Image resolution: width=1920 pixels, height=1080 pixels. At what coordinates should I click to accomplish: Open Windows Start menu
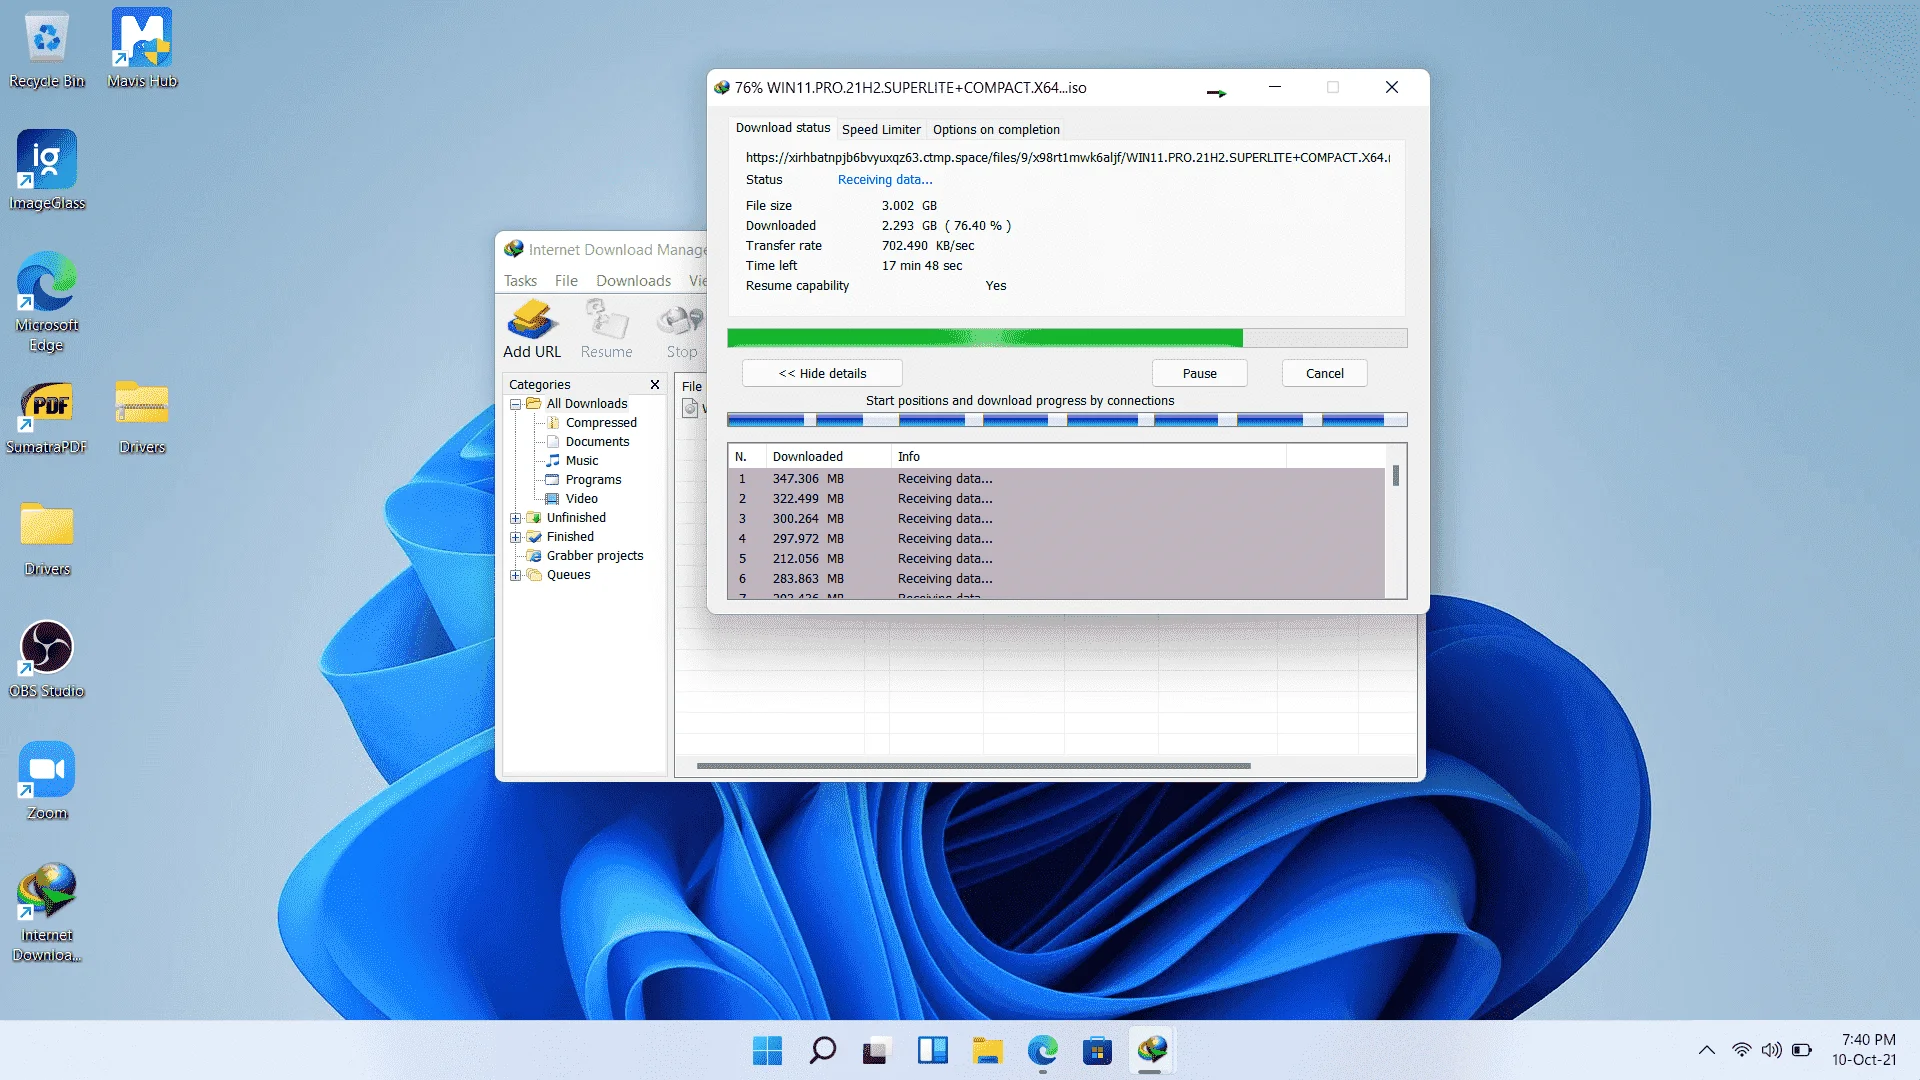pos(767,1050)
